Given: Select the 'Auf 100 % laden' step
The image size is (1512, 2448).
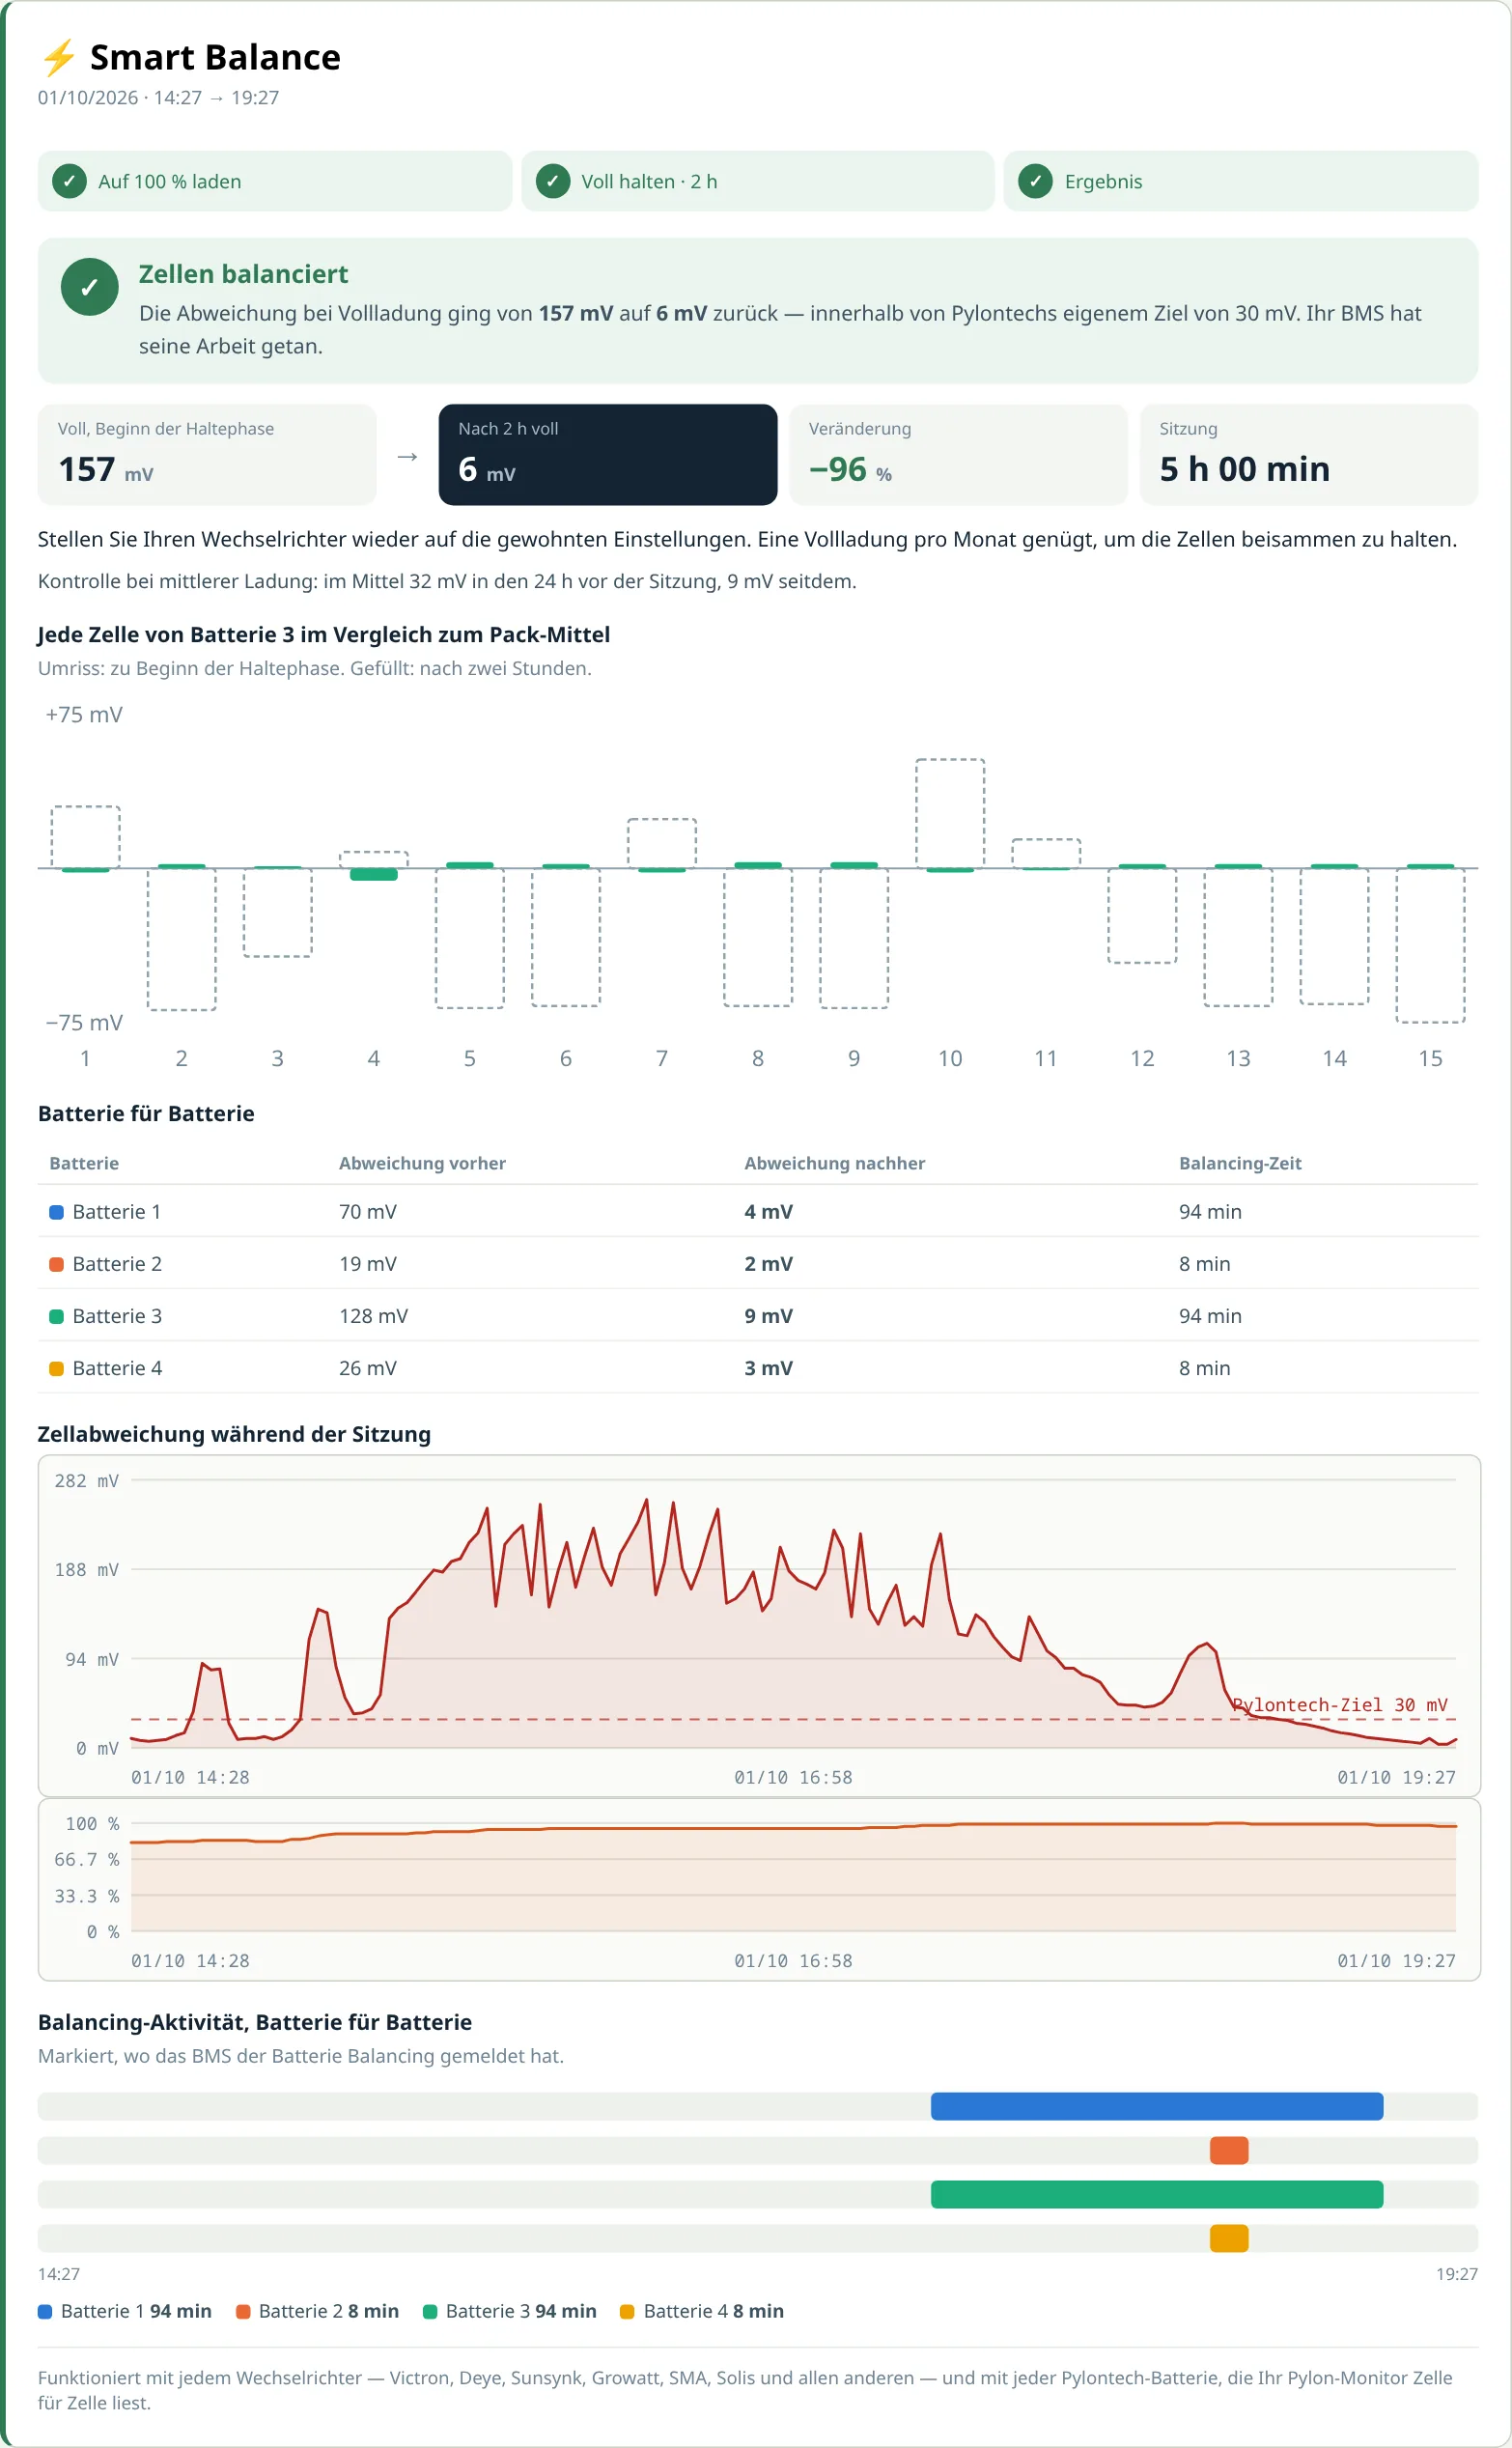Looking at the screenshot, I should (275, 181).
